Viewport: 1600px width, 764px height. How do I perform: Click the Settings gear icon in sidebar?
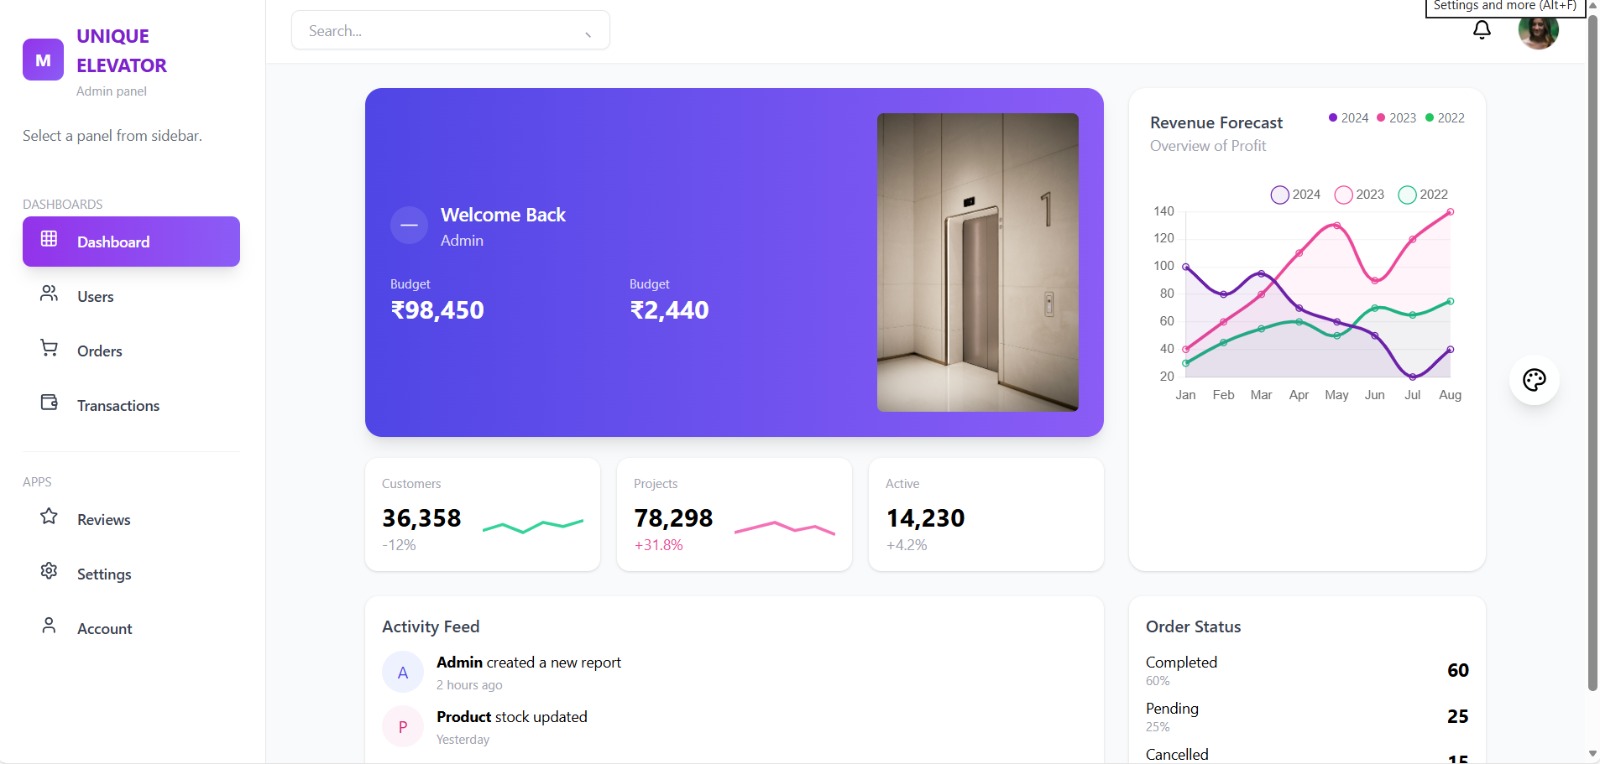49,571
